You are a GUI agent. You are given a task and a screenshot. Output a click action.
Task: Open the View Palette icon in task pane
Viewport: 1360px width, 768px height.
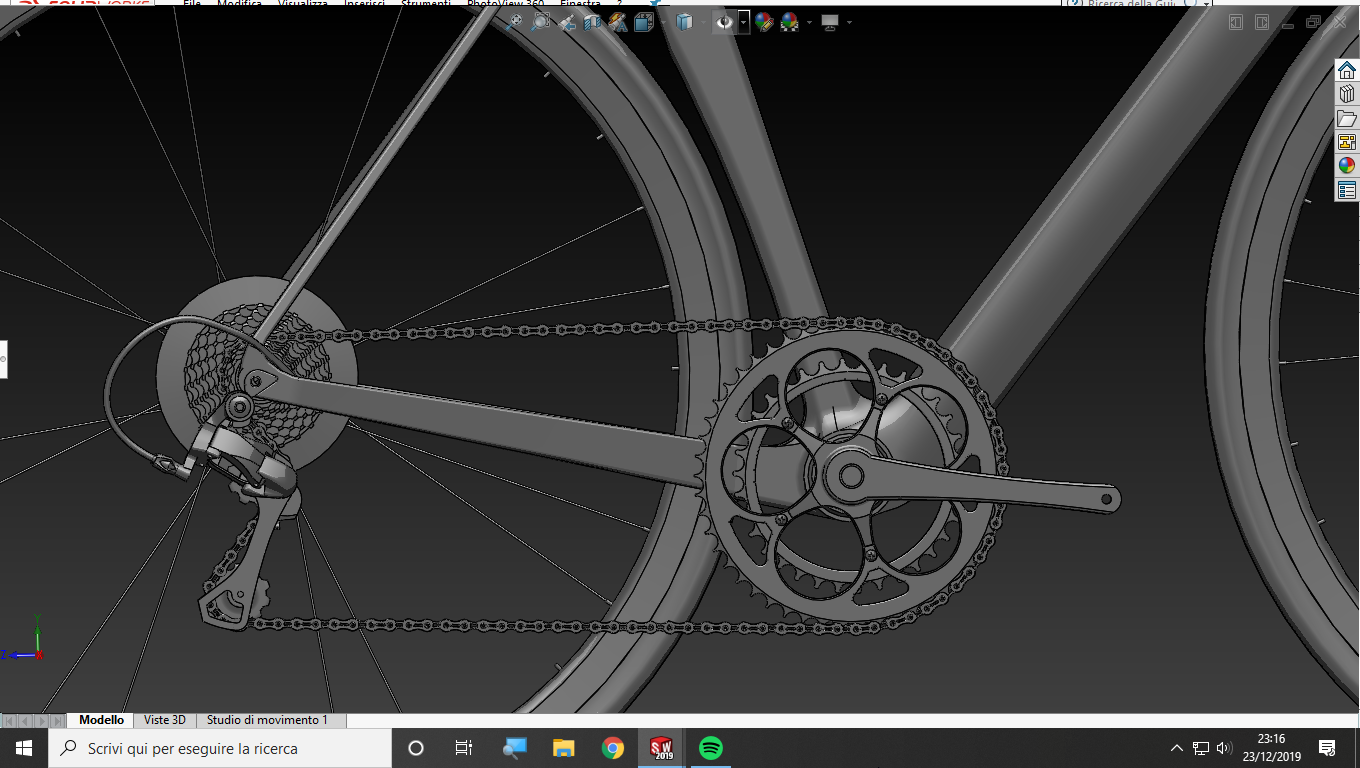1347,142
